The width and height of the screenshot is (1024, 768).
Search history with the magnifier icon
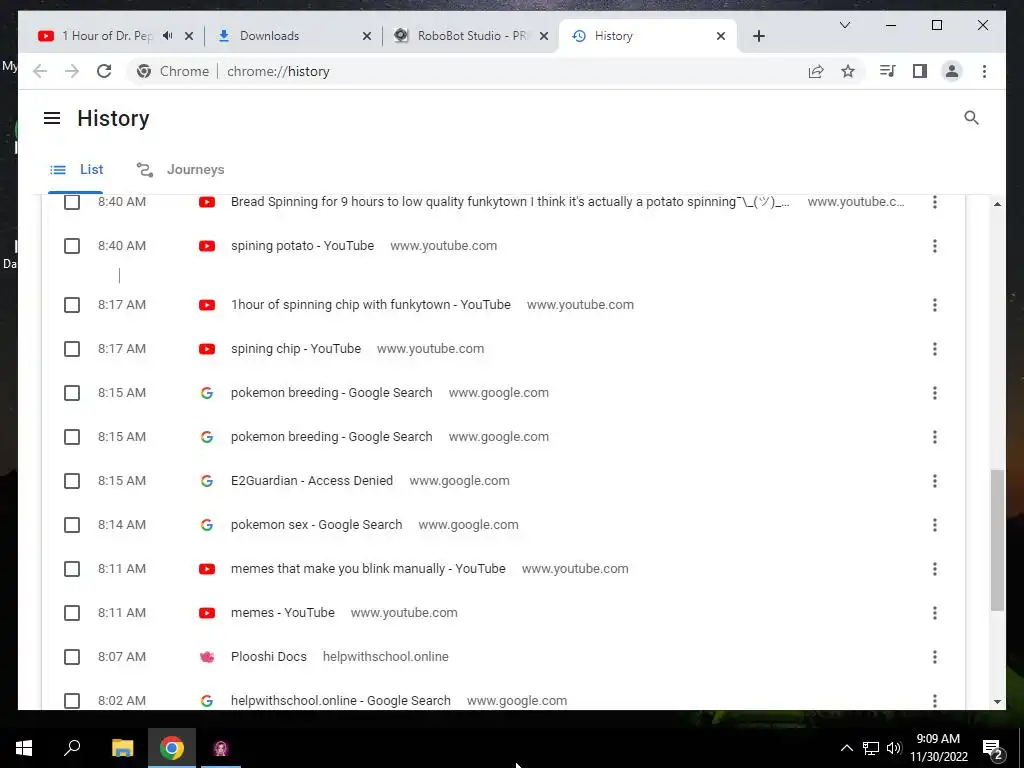(x=971, y=118)
